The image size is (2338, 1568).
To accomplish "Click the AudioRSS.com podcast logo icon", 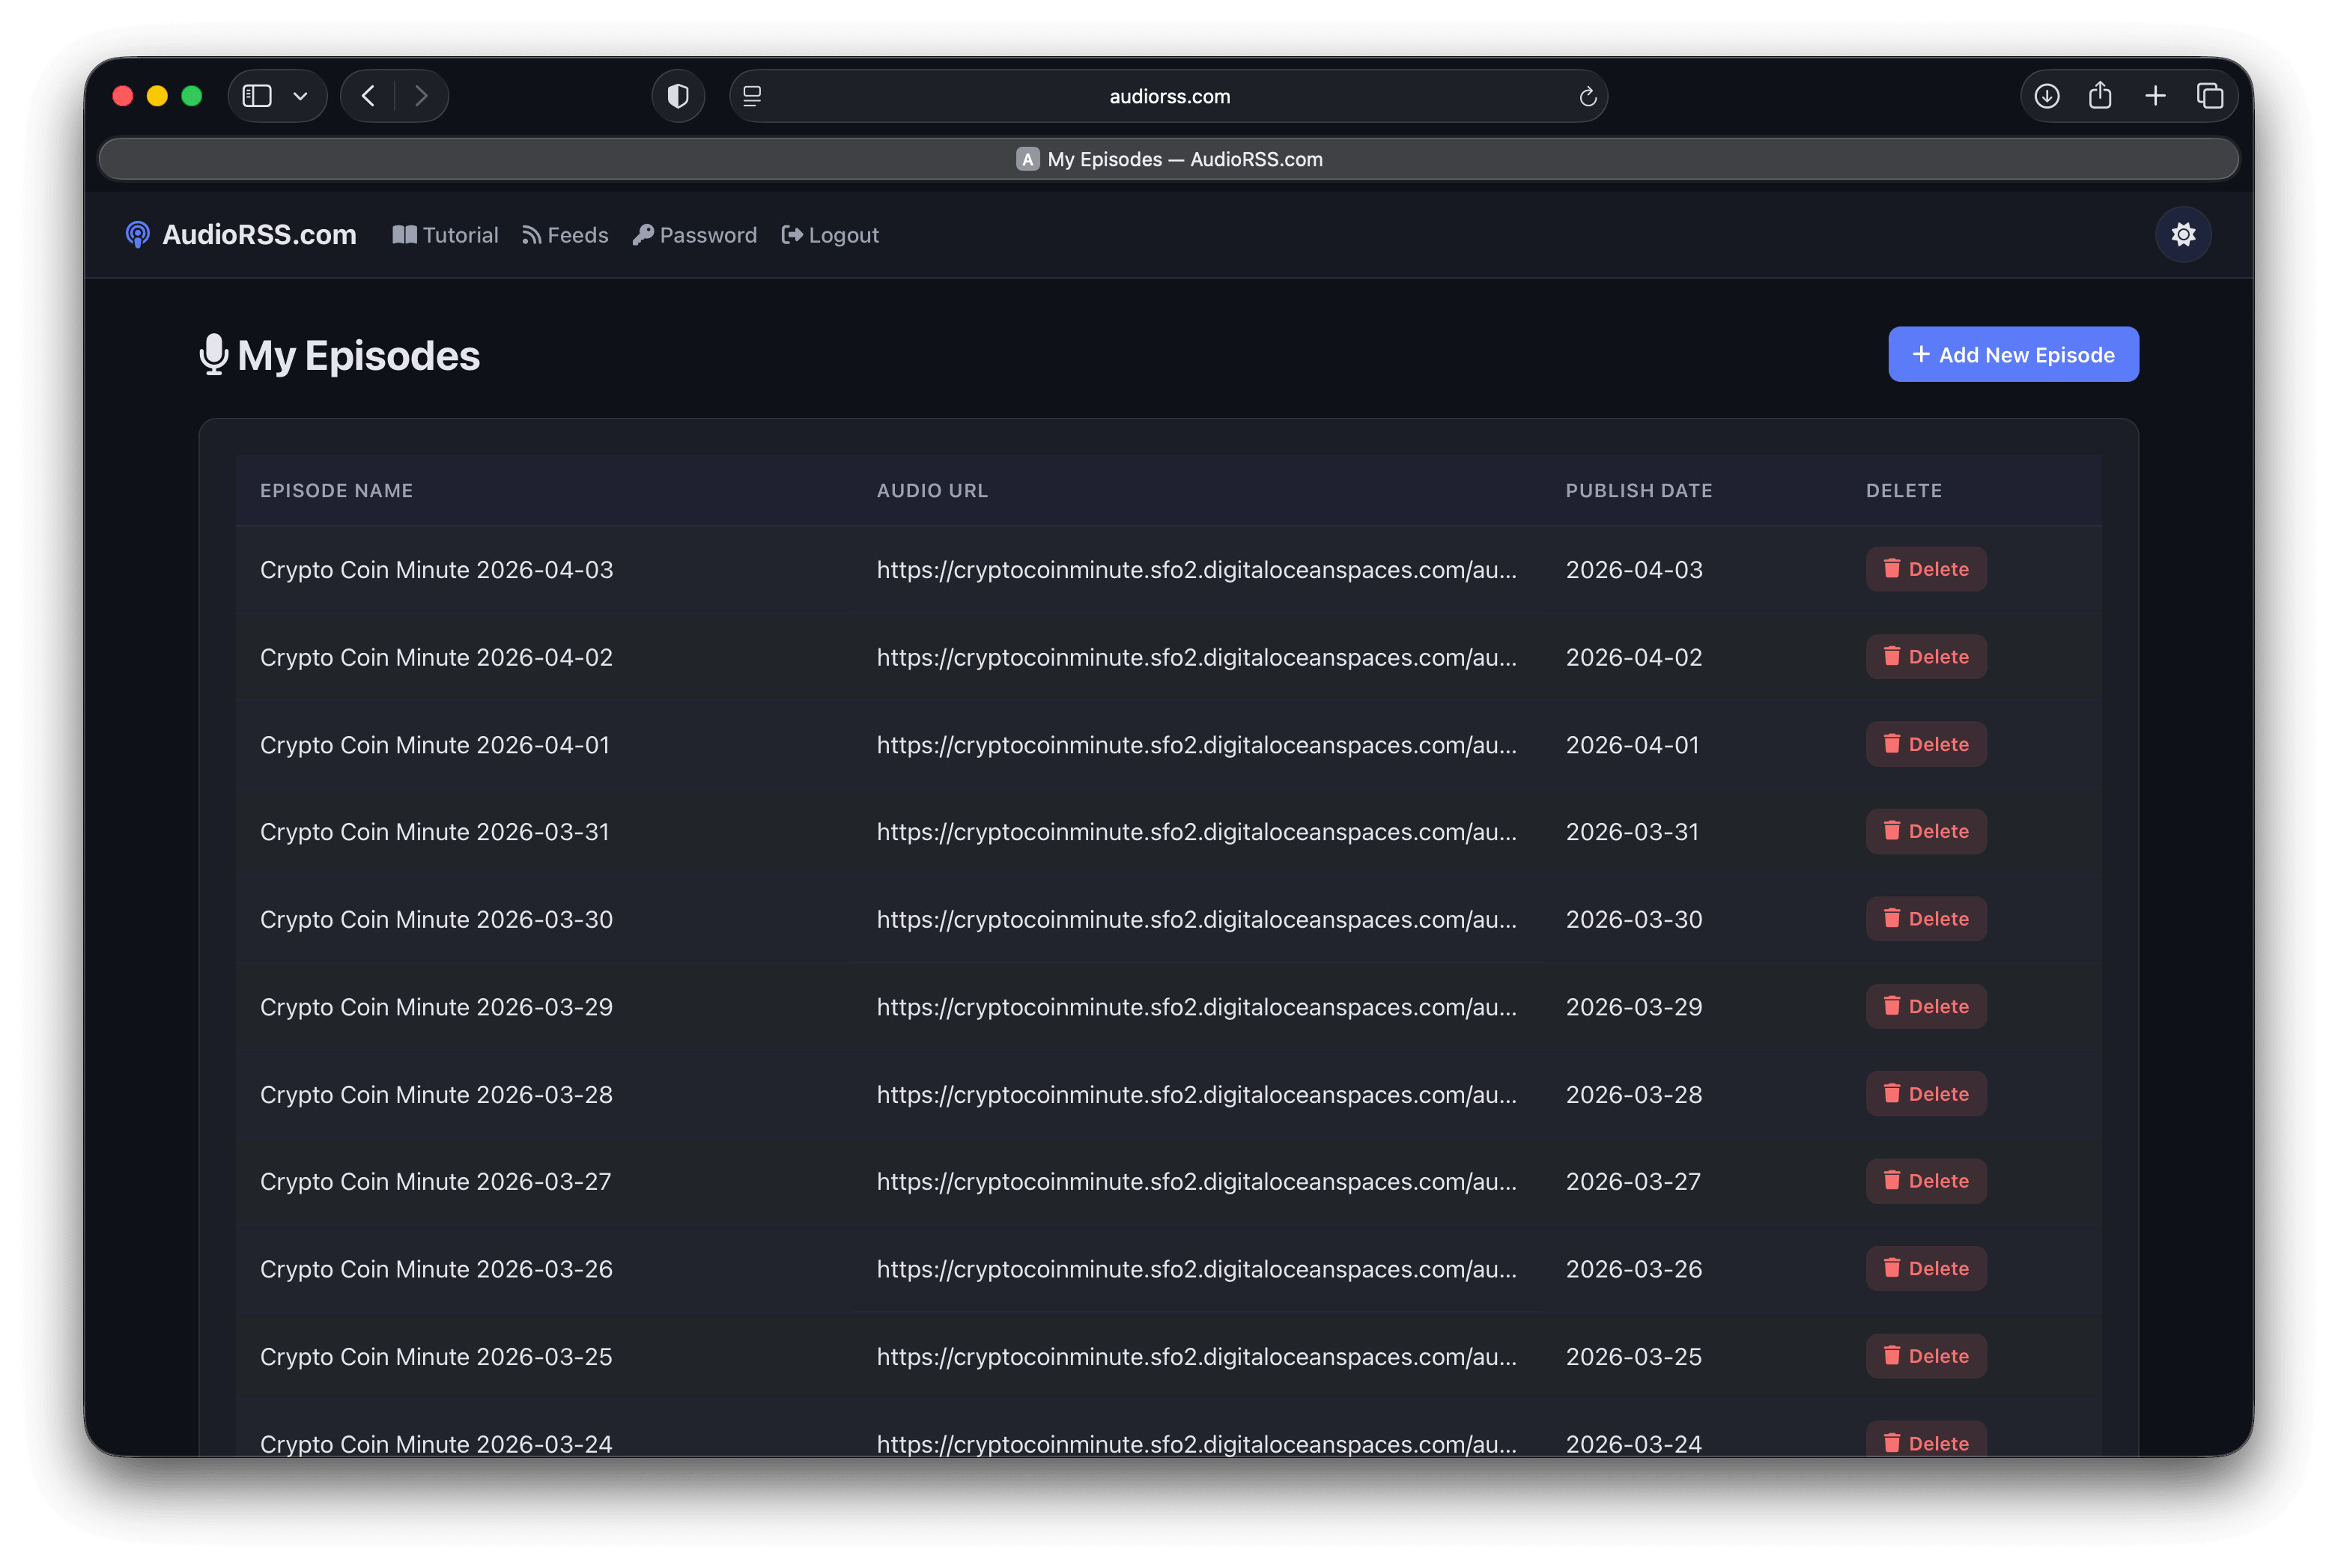I will tap(137, 234).
